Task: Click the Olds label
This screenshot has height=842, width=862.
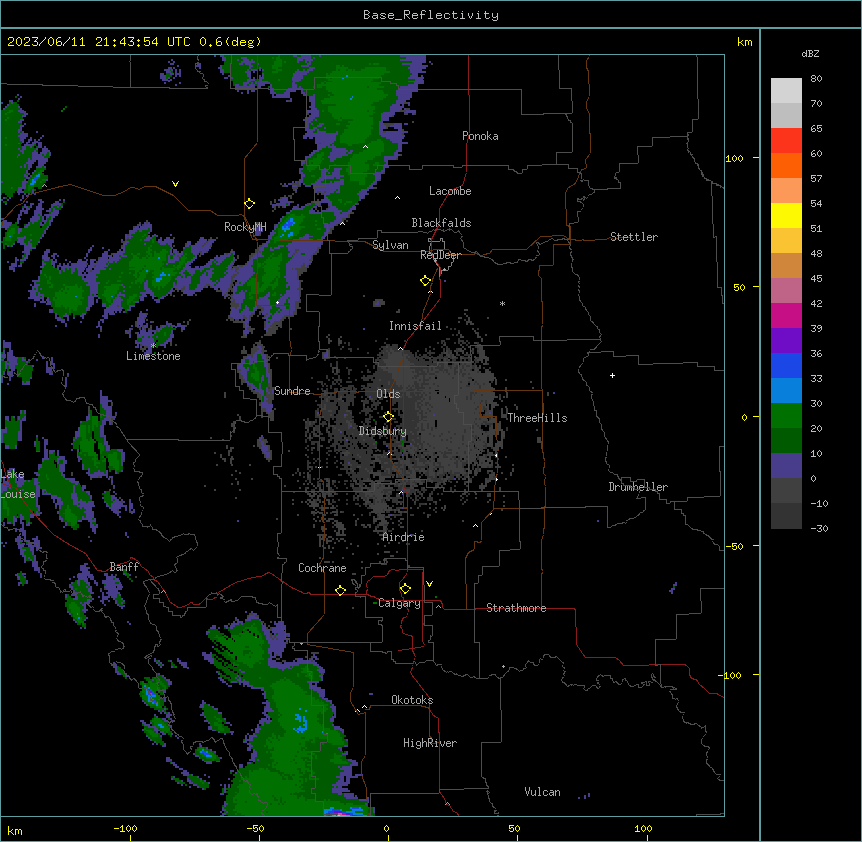Action: point(388,394)
